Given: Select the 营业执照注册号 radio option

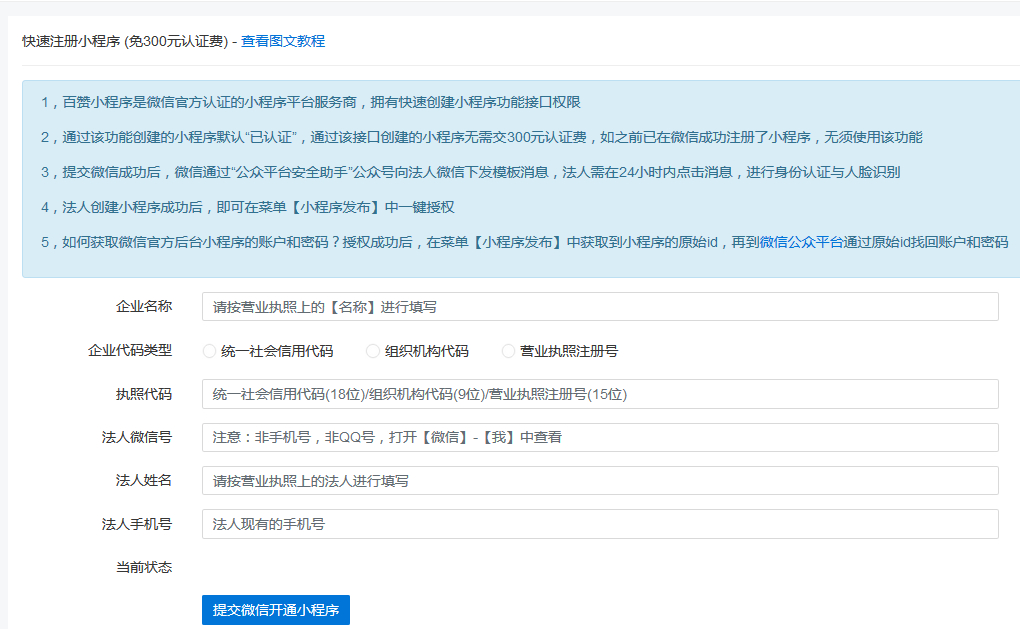Looking at the screenshot, I should [x=508, y=351].
